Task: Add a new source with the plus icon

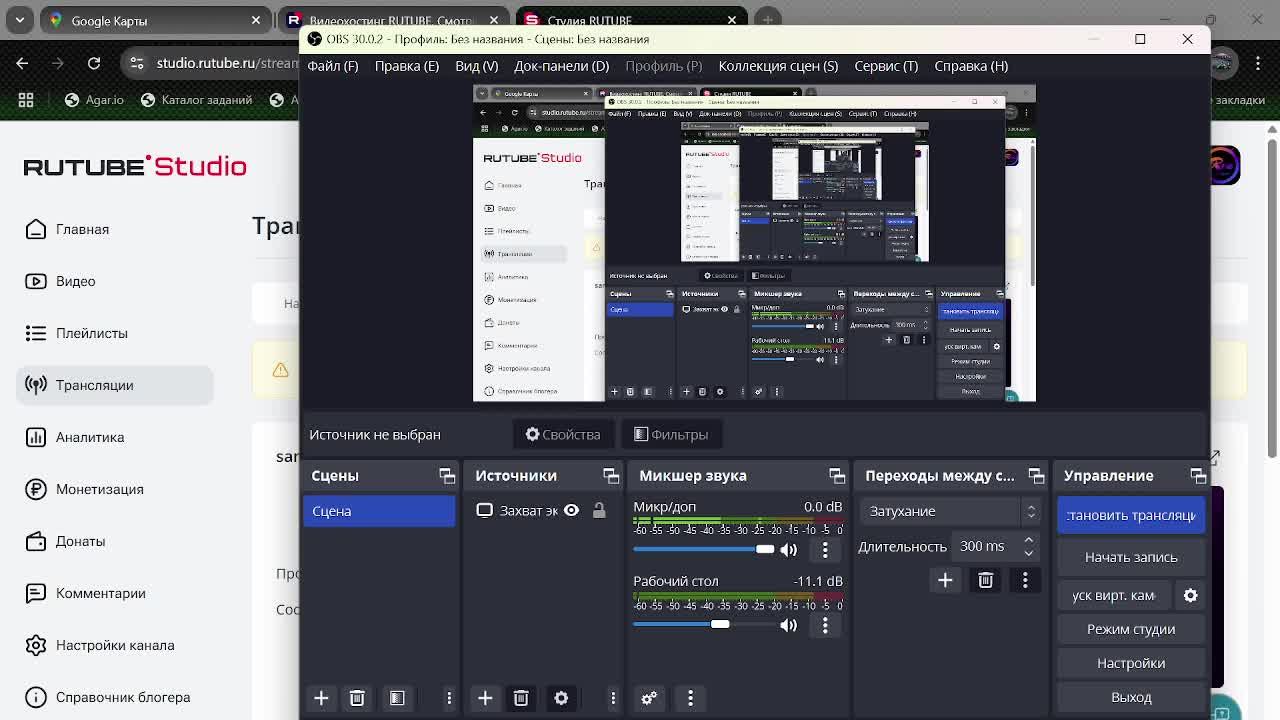Action: point(485,698)
